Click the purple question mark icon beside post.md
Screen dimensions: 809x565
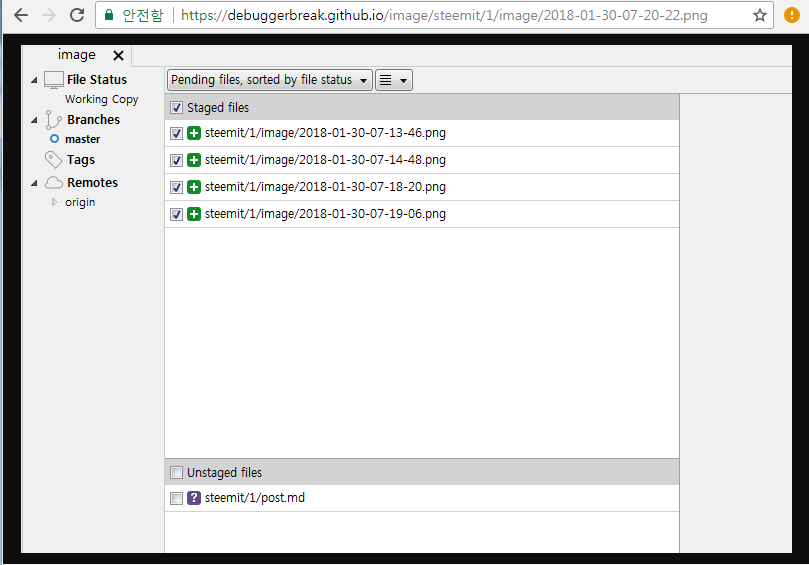(194, 498)
